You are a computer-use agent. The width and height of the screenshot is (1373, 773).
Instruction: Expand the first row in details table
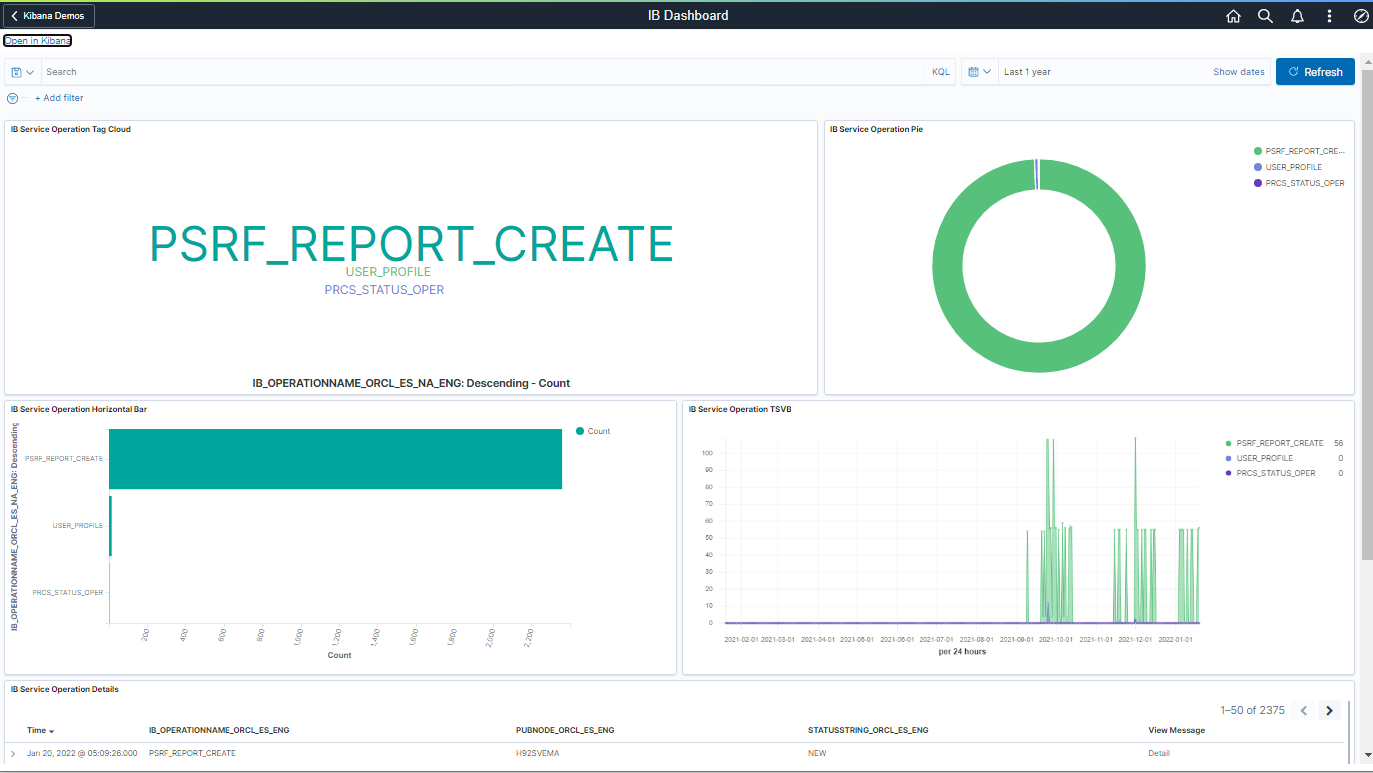[x=13, y=753]
